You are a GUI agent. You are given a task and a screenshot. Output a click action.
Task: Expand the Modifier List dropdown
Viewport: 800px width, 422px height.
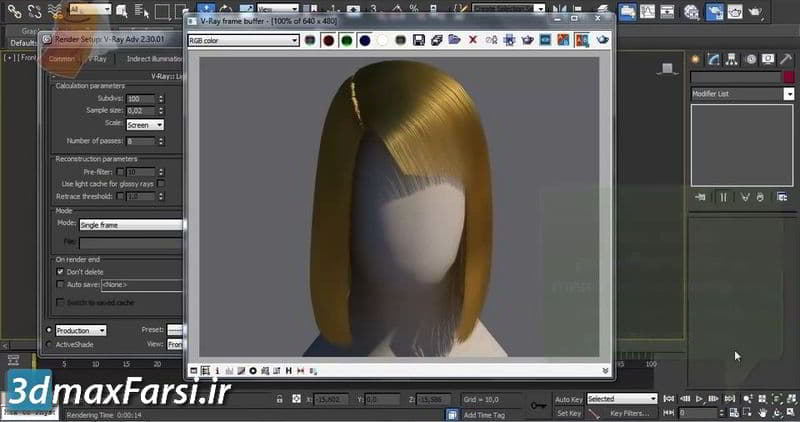[788, 93]
